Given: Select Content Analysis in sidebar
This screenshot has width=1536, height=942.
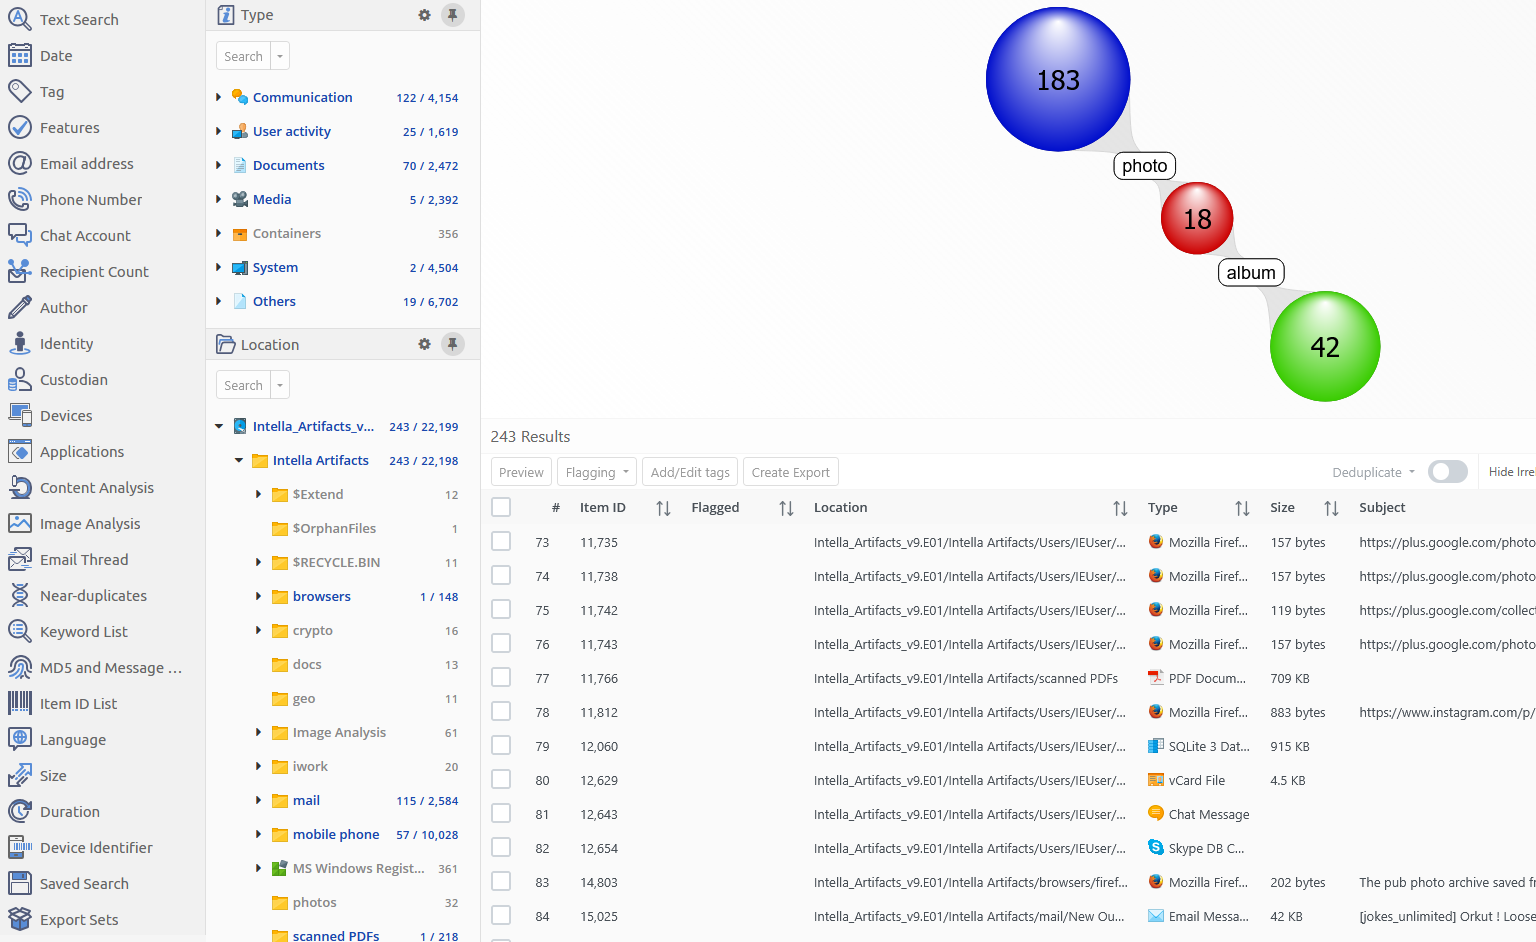Looking at the screenshot, I should tap(96, 488).
